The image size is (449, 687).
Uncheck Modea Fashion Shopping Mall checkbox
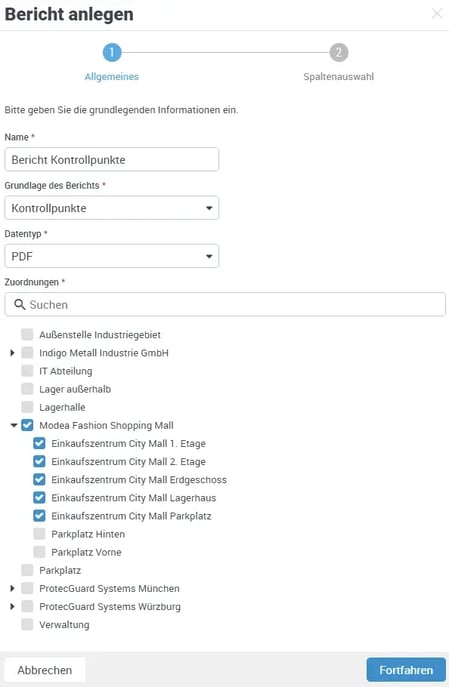[27, 425]
